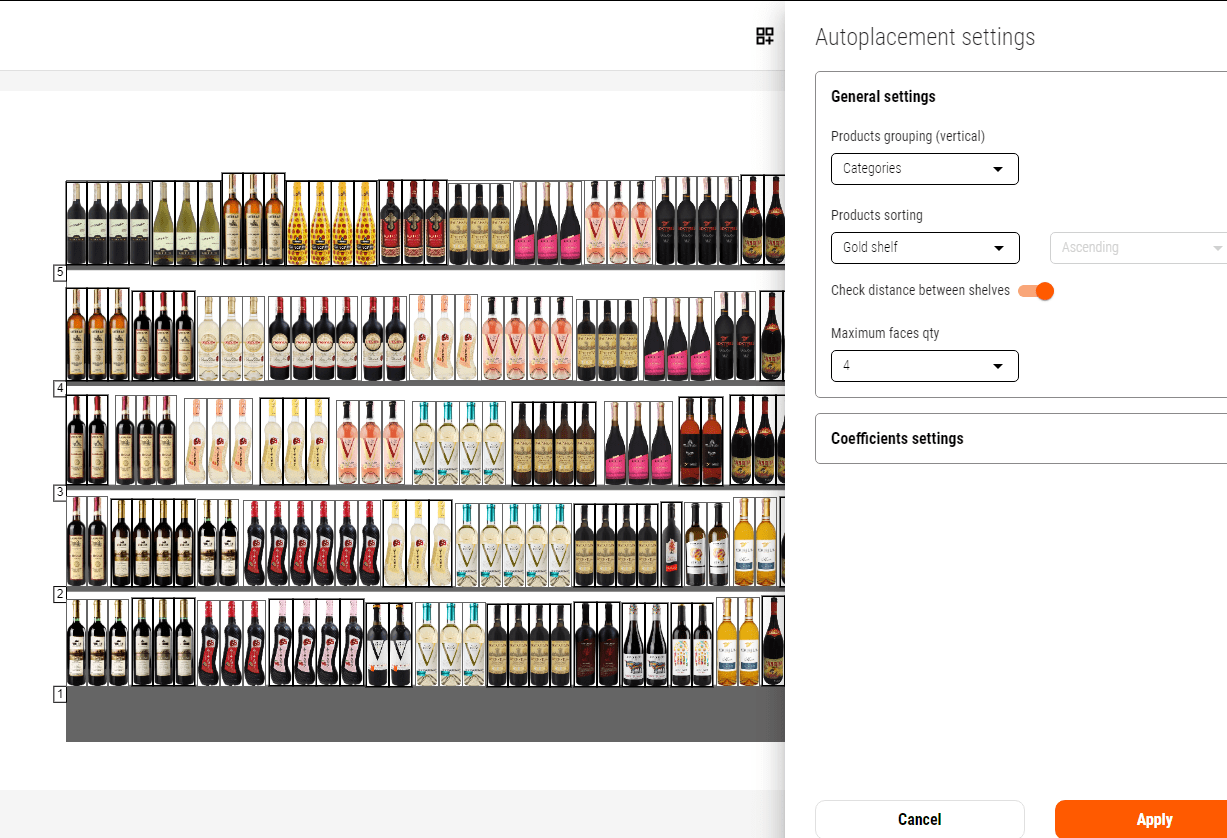
Task: Open the Ascending sort order dropdown
Action: point(1138,248)
